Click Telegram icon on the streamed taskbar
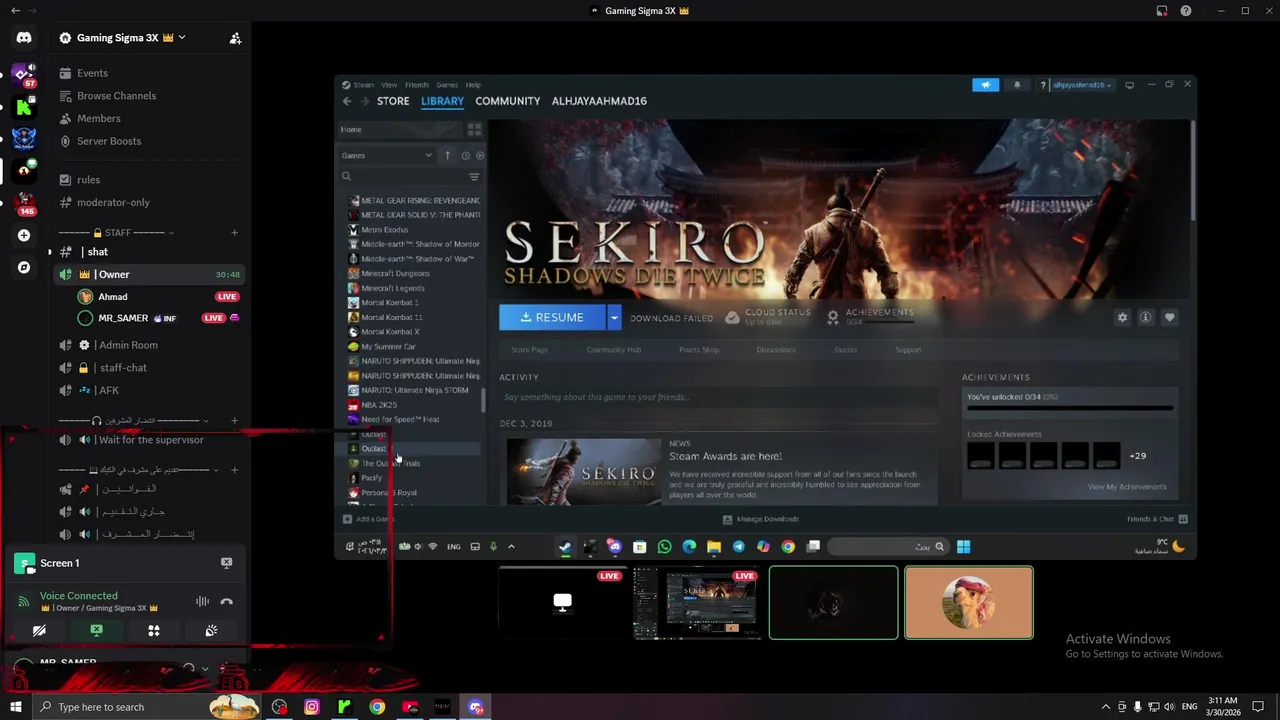Image resolution: width=1280 pixels, height=720 pixels. (739, 547)
